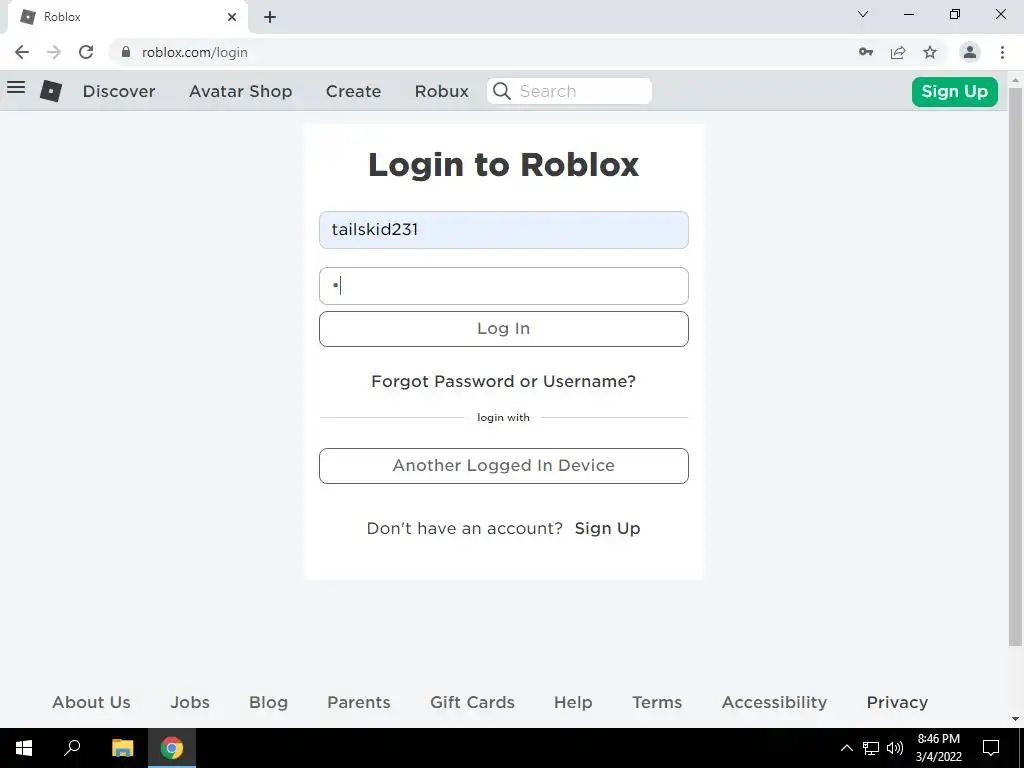Open Chrome three-dot menu

point(1002,52)
